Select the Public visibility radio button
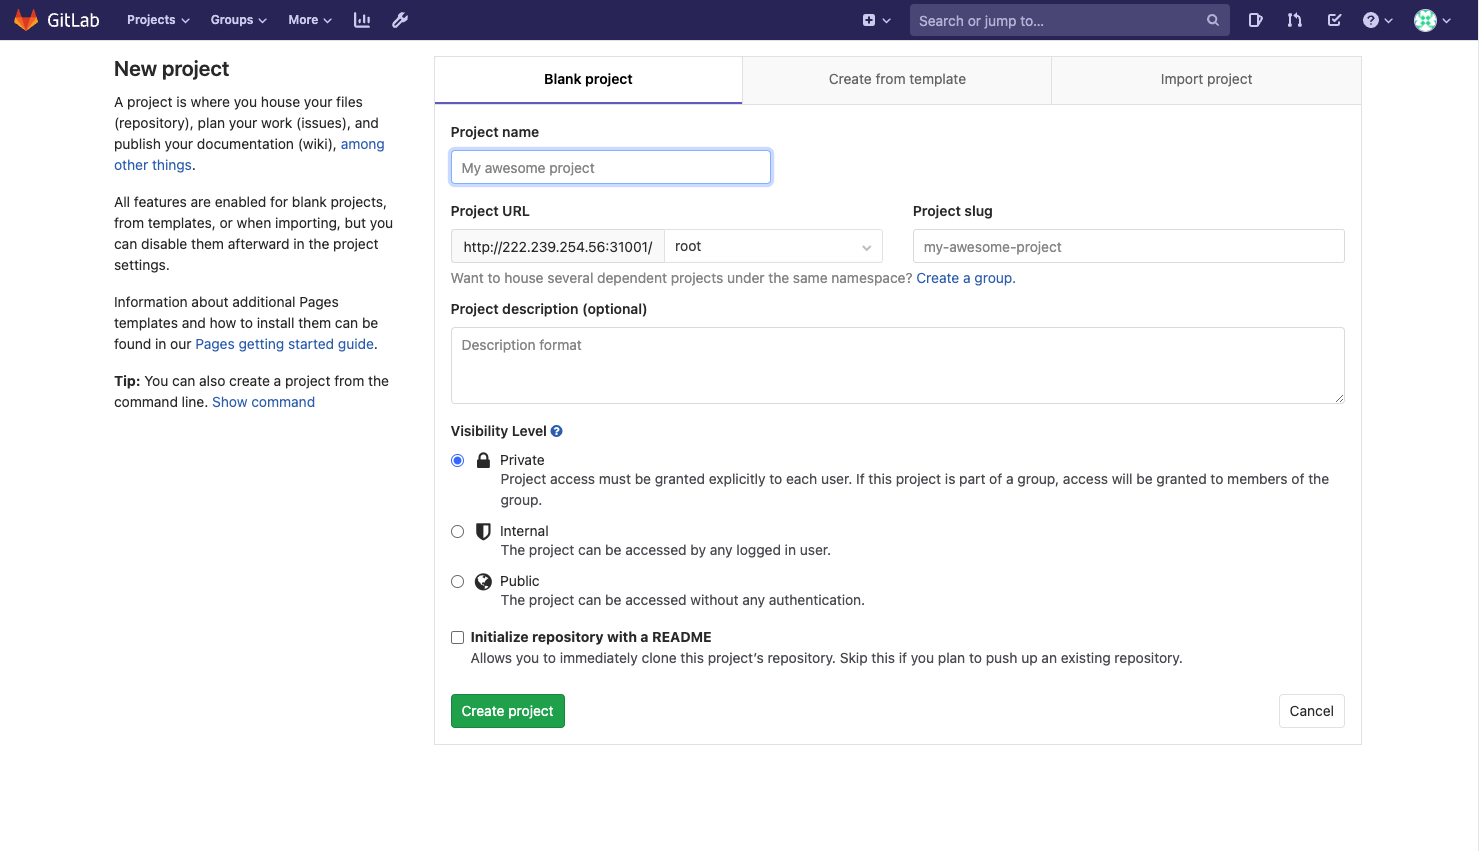 (458, 582)
